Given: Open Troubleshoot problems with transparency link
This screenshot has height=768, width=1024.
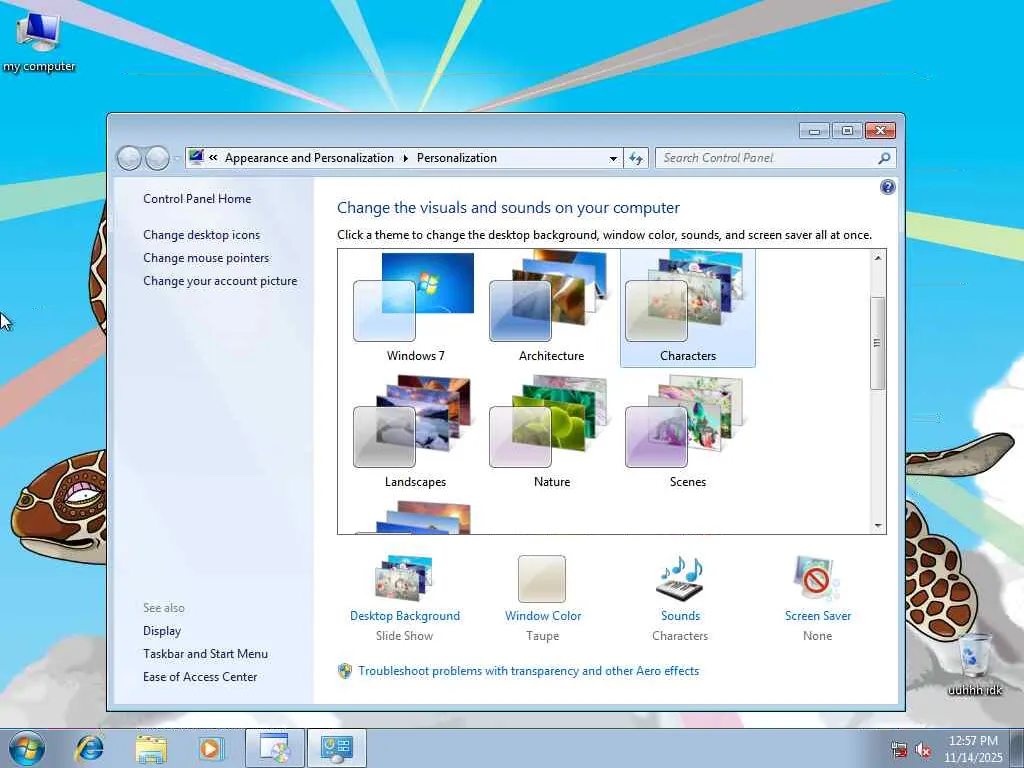Looking at the screenshot, I should (528, 671).
